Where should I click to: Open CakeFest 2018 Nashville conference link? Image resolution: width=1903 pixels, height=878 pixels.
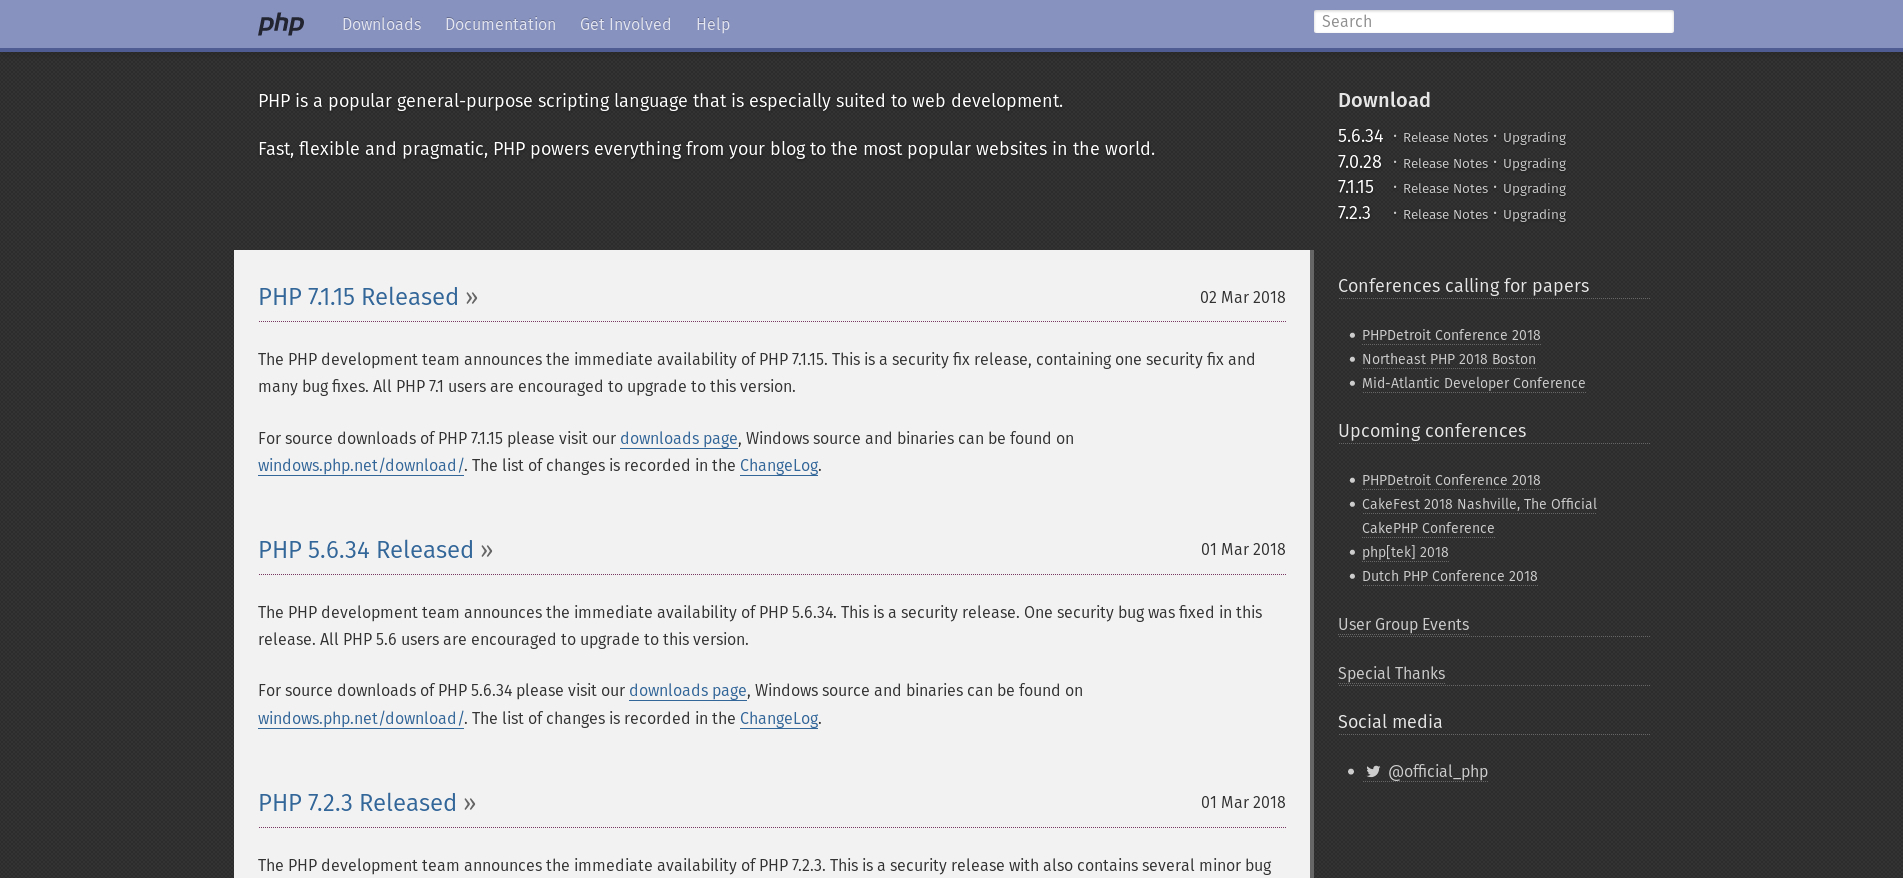[x=1479, y=517]
